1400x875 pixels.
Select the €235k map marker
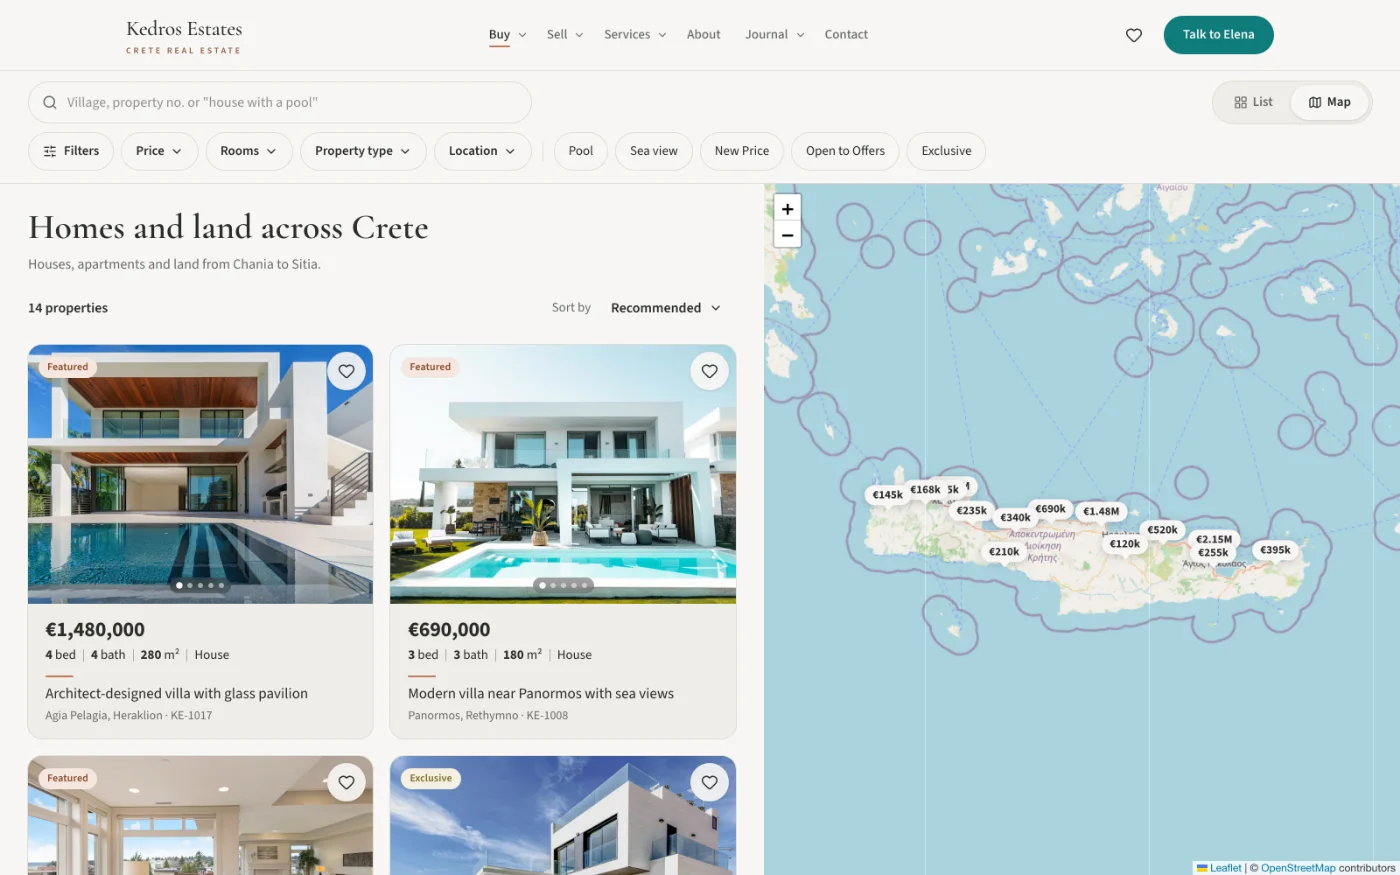tap(971, 510)
